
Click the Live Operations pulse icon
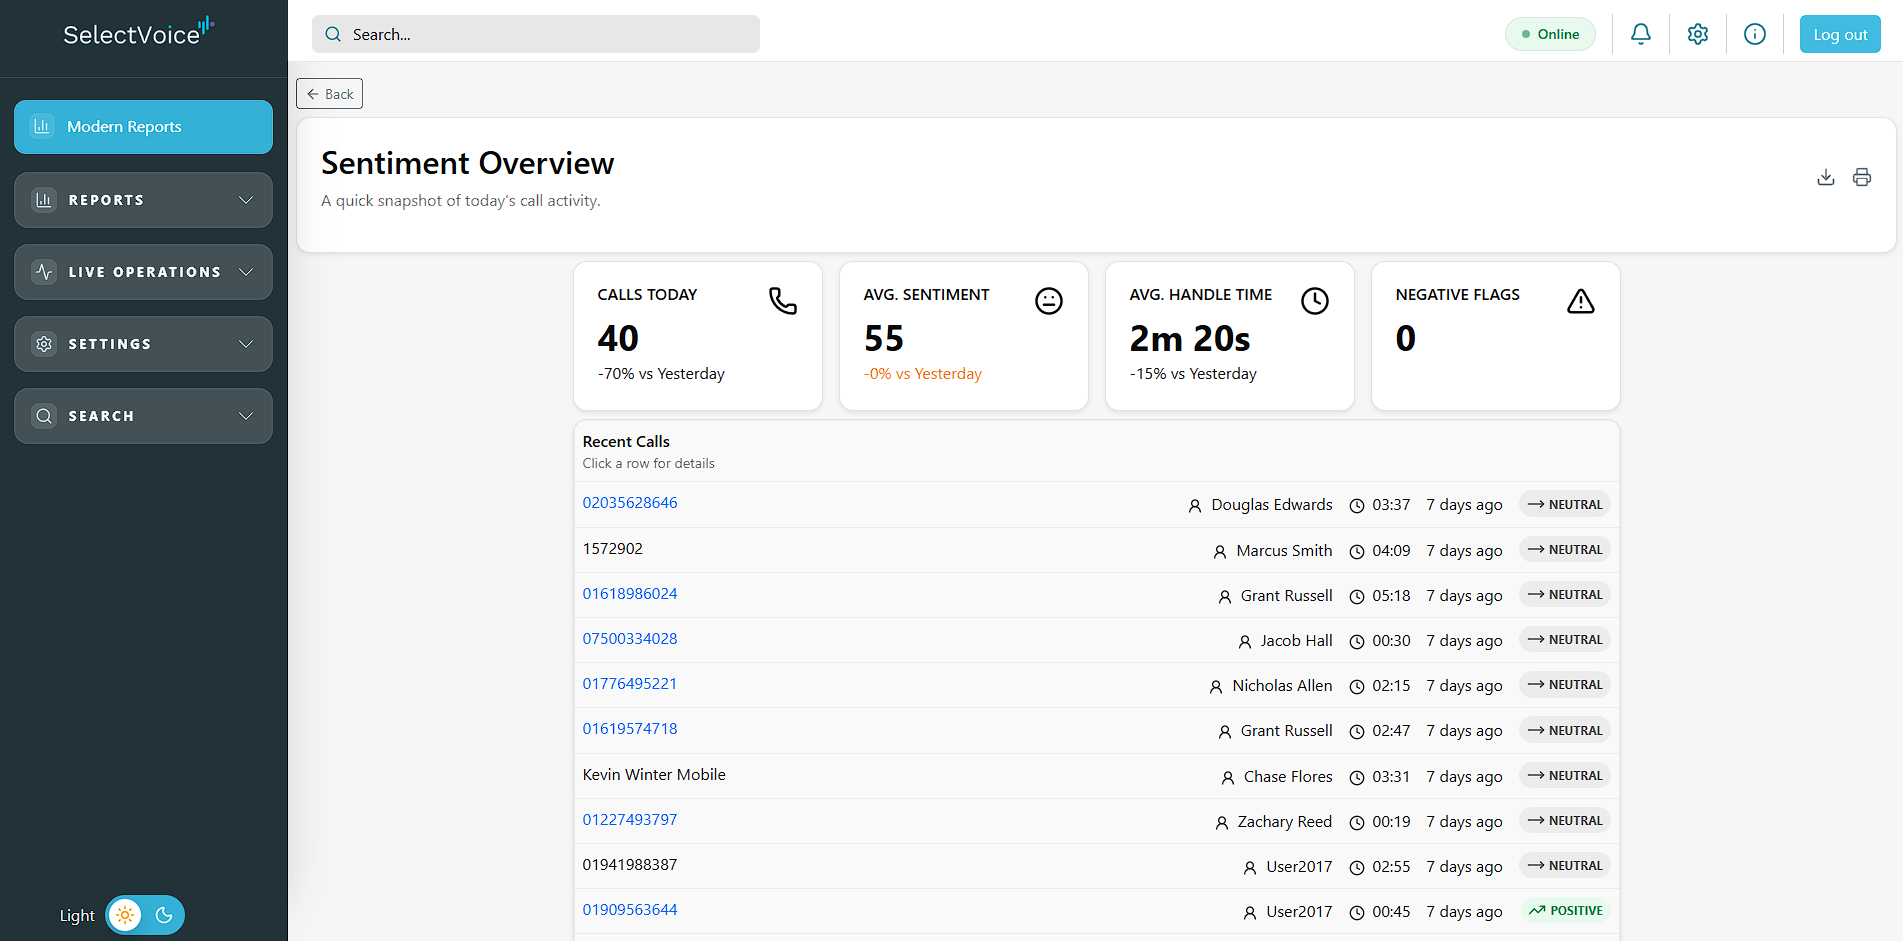pos(44,272)
